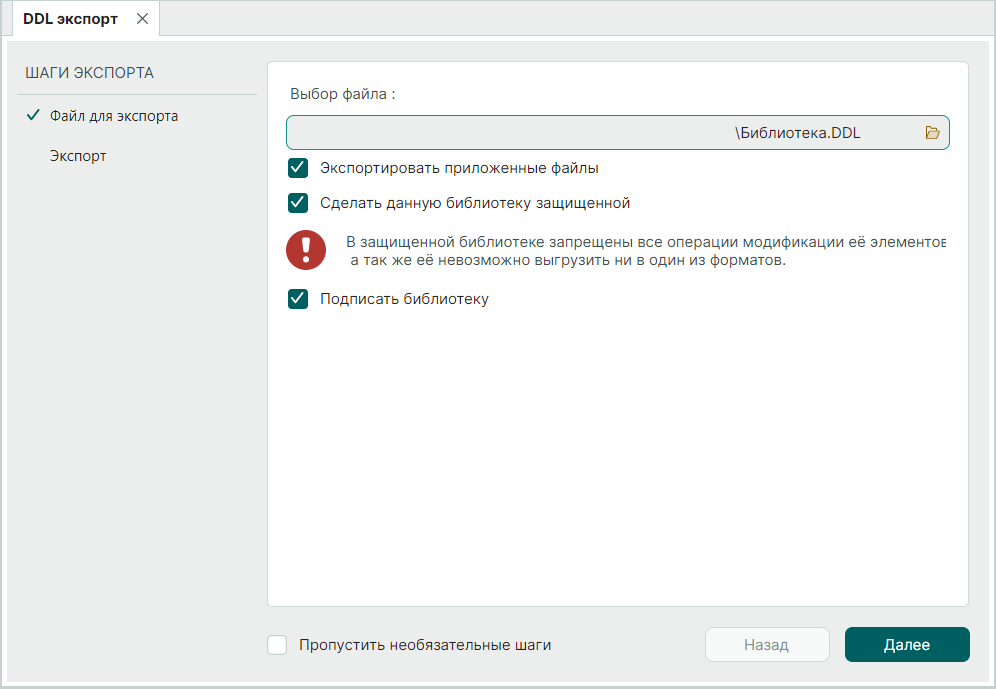
Task: Select the Экспорт step in the sidebar
Action: [78, 157]
